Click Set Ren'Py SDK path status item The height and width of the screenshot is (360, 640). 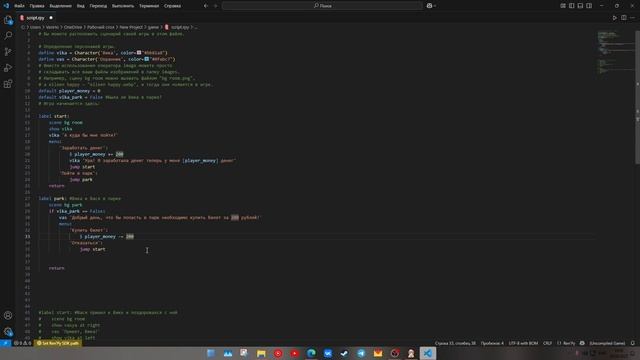click(x=58, y=343)
